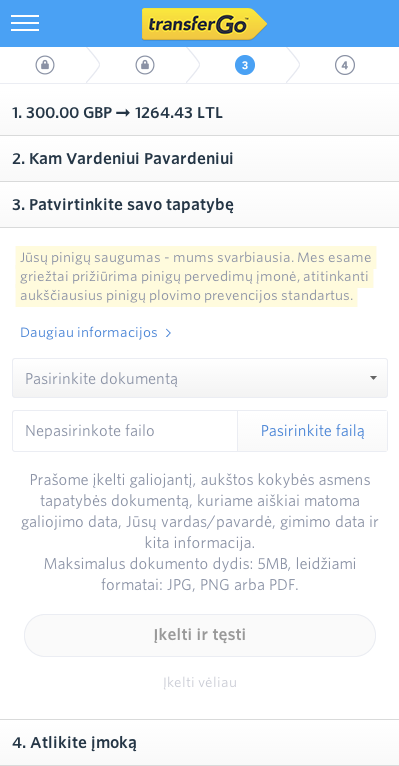Click the upload instructions paragraph
The height and width of the screenshot is (766, 399).
pos(200,532)
